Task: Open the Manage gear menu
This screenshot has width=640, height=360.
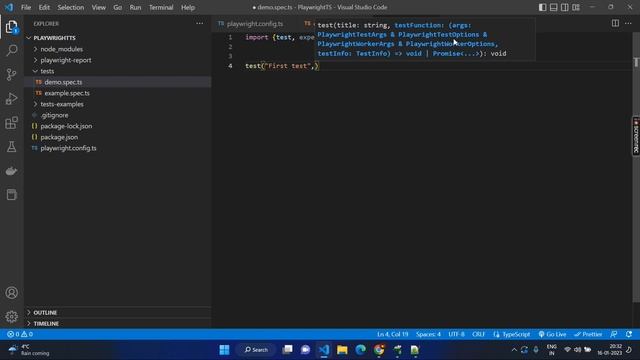Action: 11,316
